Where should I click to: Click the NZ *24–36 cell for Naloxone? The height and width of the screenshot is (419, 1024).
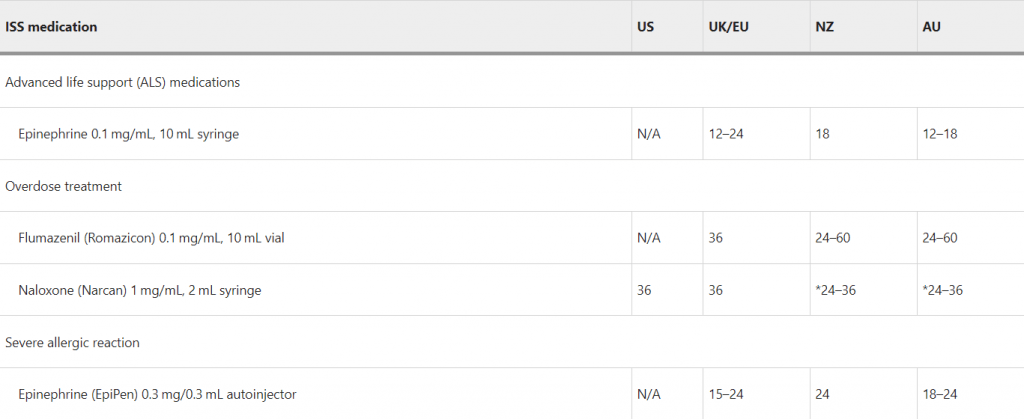coord(836,290)
